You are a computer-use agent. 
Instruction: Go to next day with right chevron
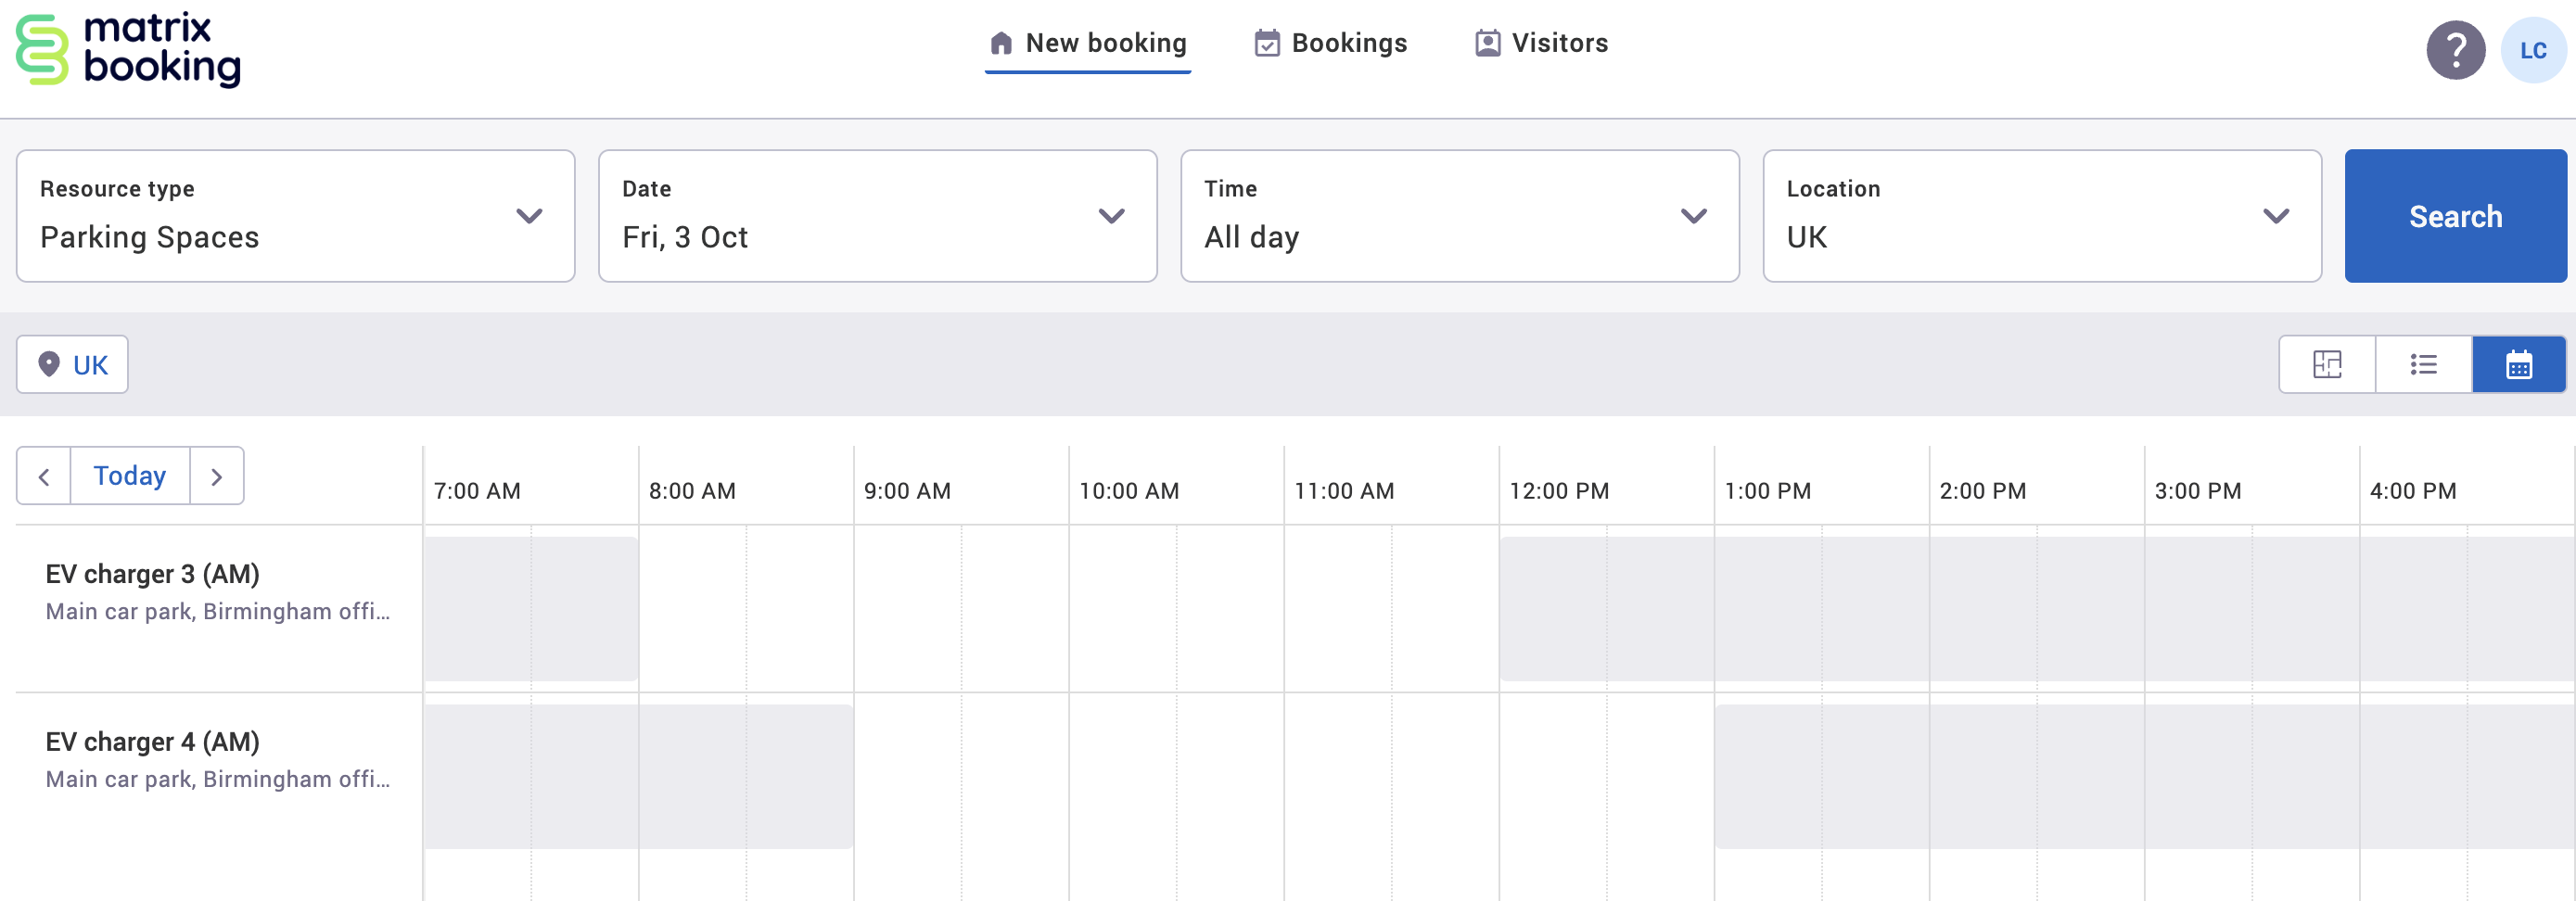pos(218,476)
